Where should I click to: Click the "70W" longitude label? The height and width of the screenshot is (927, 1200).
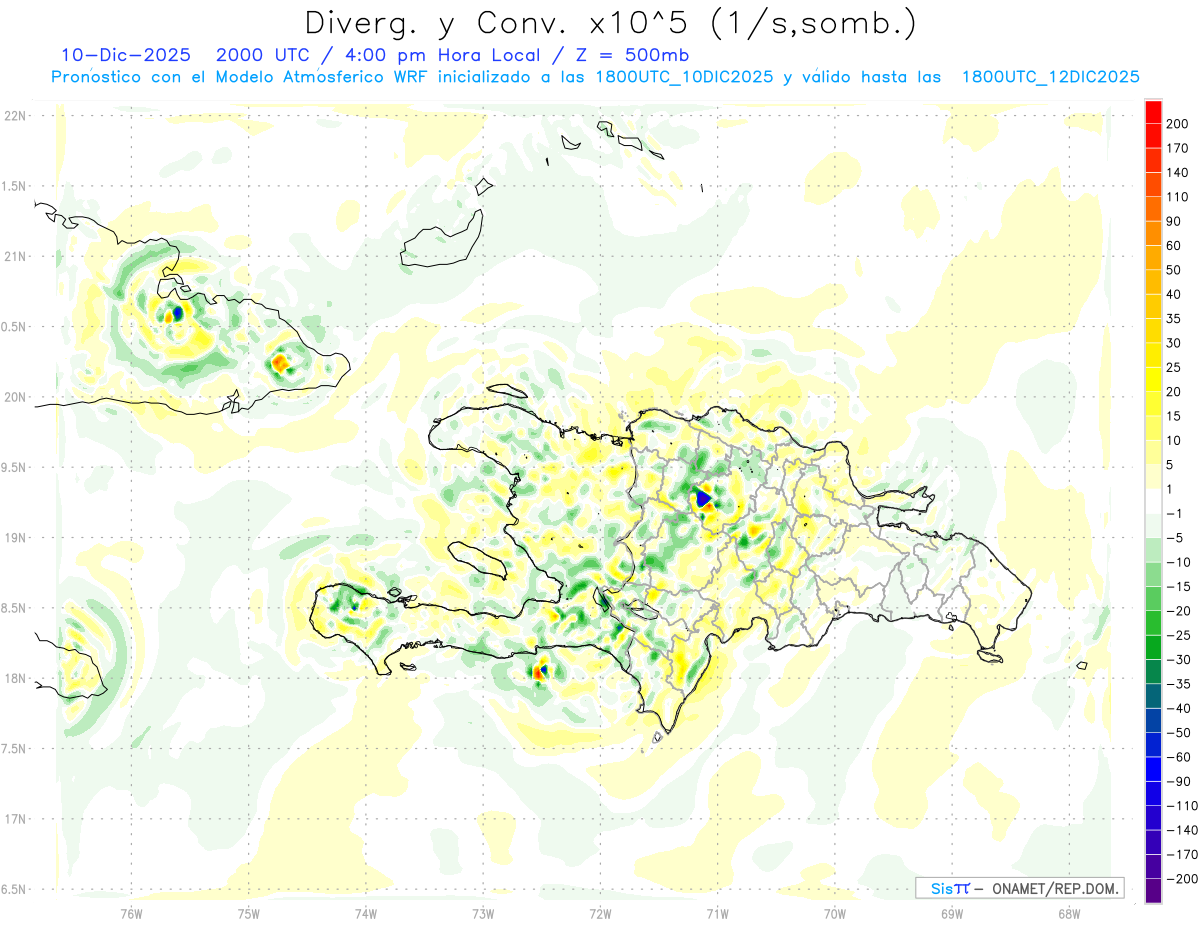[x=834, y=912]
